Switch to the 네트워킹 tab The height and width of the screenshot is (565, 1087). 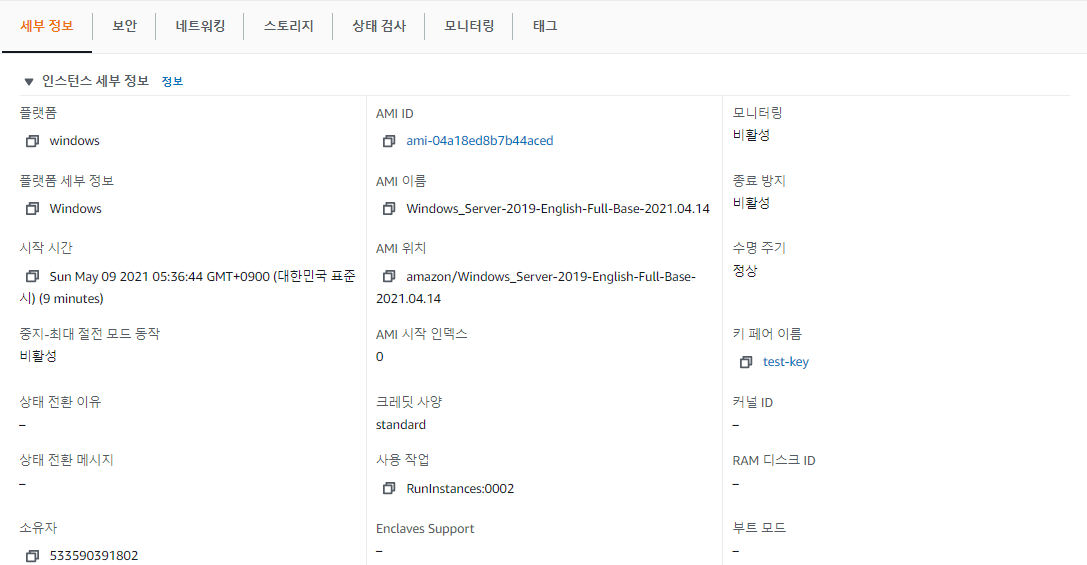click(200, 26)
